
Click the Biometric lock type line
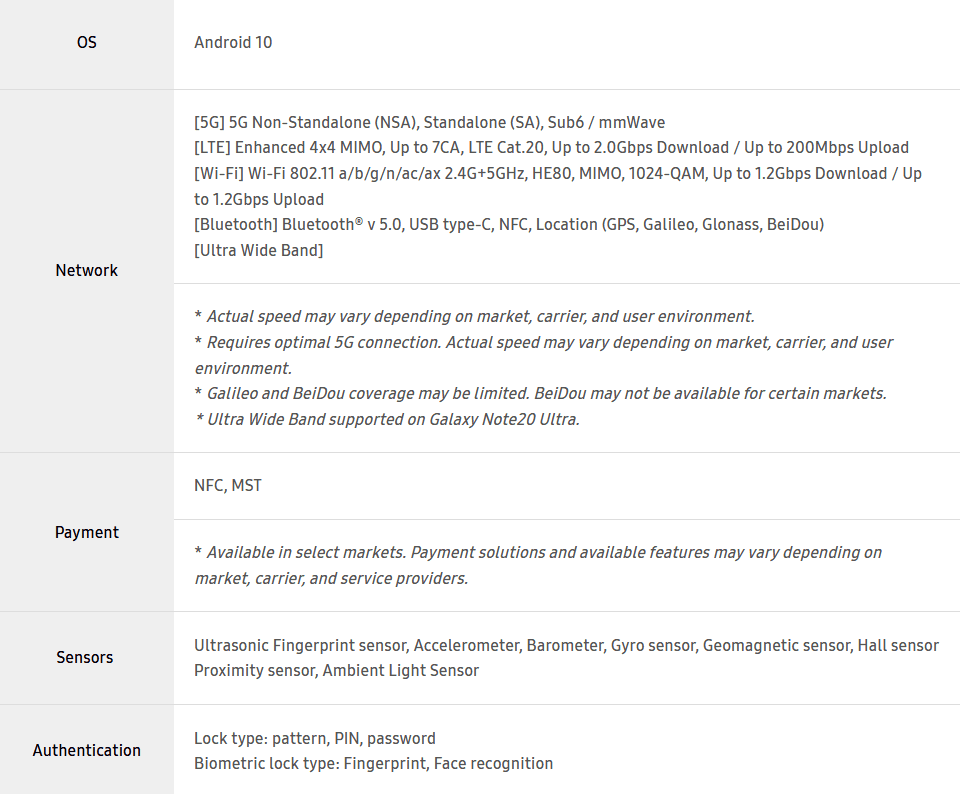pyautogui.click(x=373, y=763)
